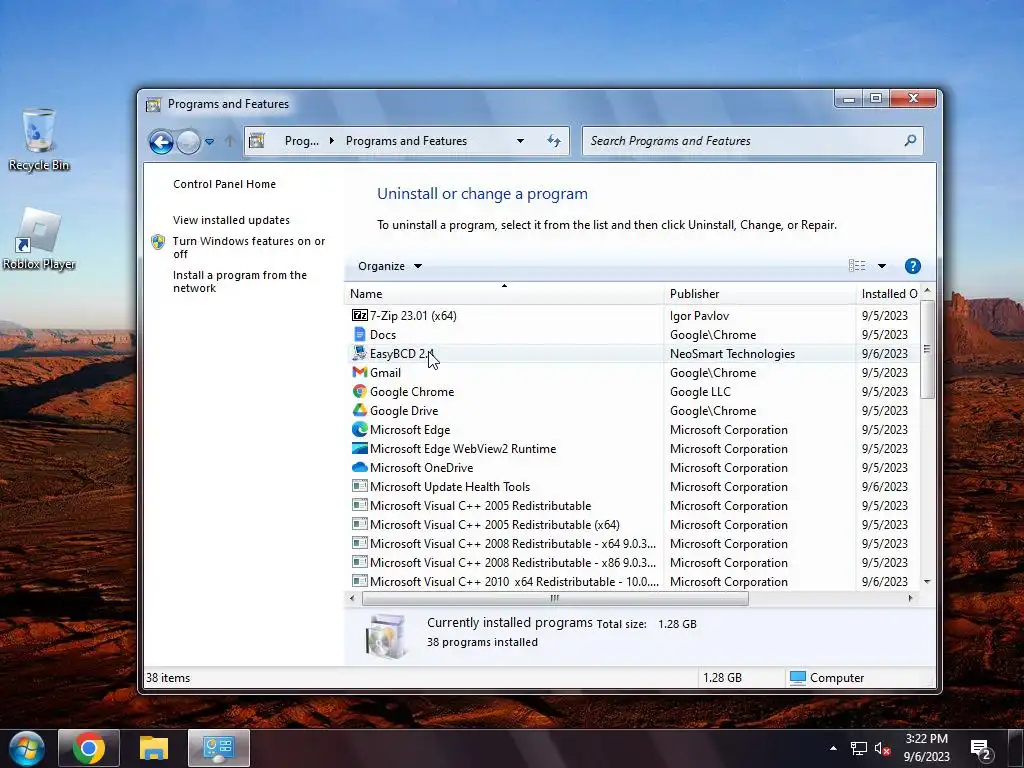Screen dimensions: 1024x768
Task: Sort by the Name column header
Action: point(504,294)
